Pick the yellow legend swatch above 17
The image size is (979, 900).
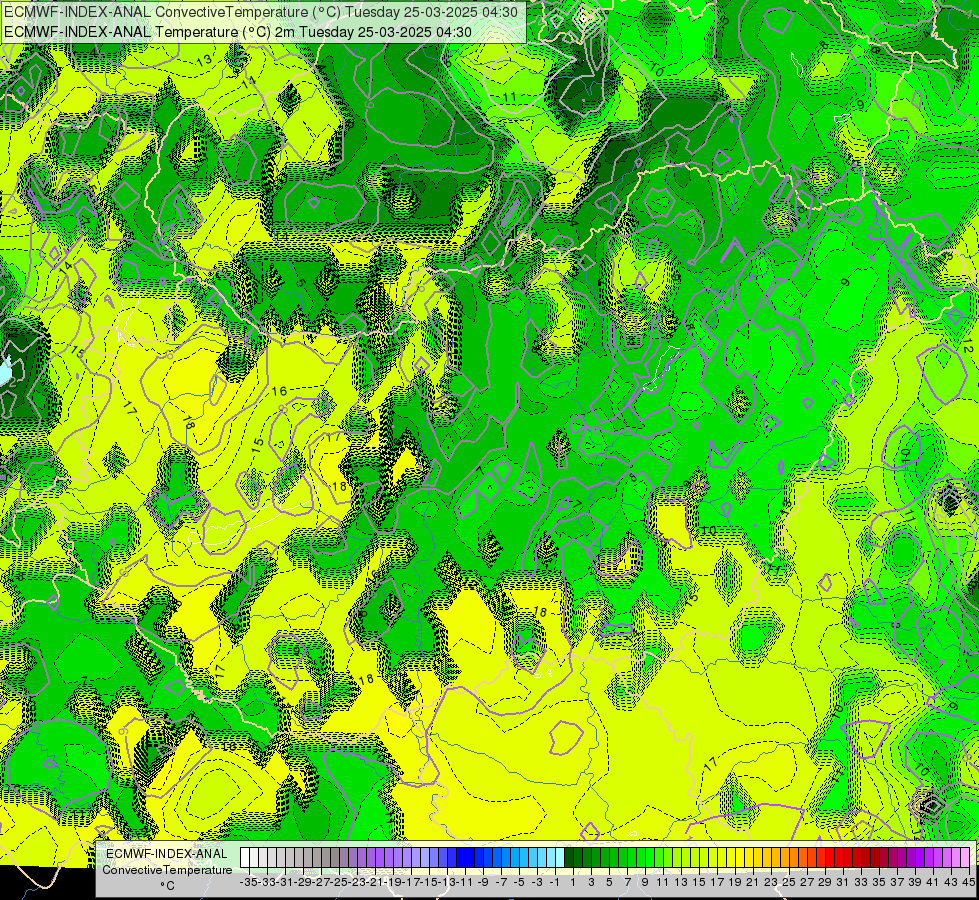click(713, 858)
